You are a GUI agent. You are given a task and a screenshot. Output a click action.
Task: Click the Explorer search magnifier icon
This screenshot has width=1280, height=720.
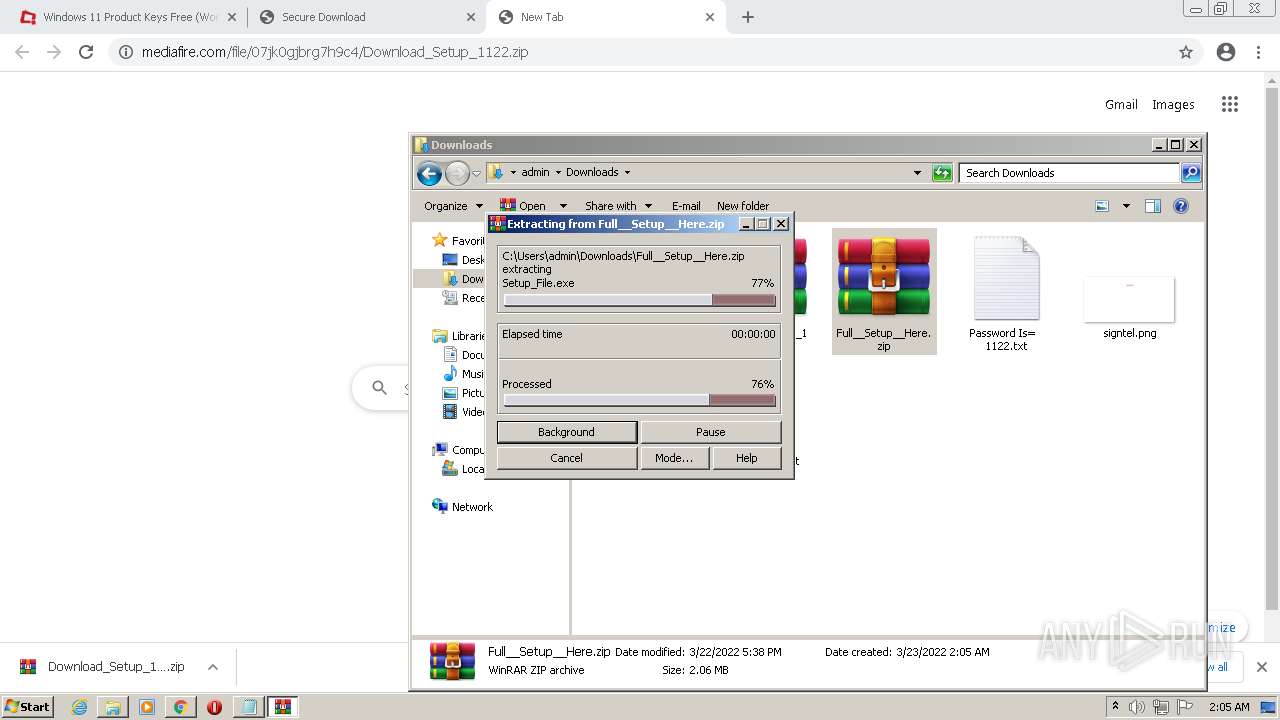point(1191,173)
